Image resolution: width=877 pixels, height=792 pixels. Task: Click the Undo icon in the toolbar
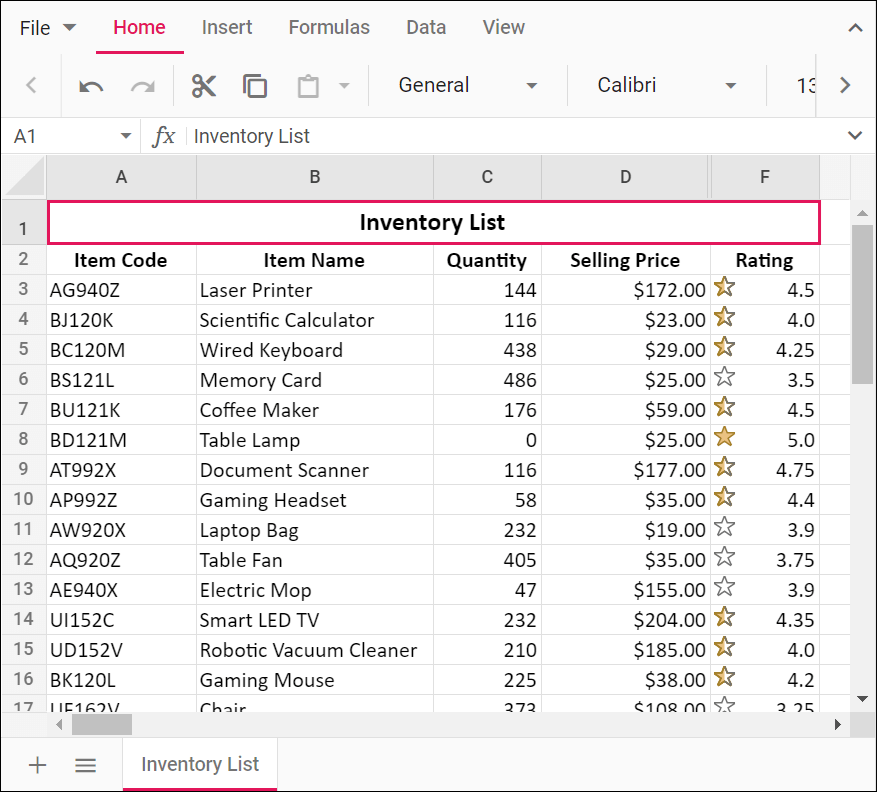pyautogui.click(x=91, y=86)
